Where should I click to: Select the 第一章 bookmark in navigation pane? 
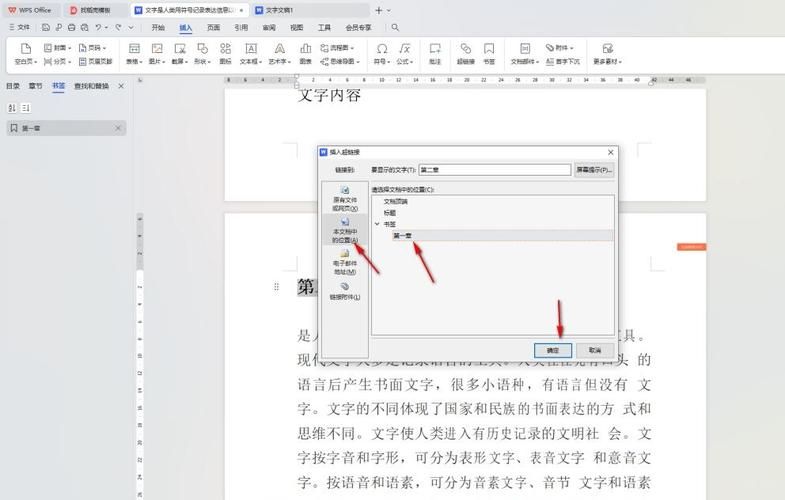[x=66, y=128]
